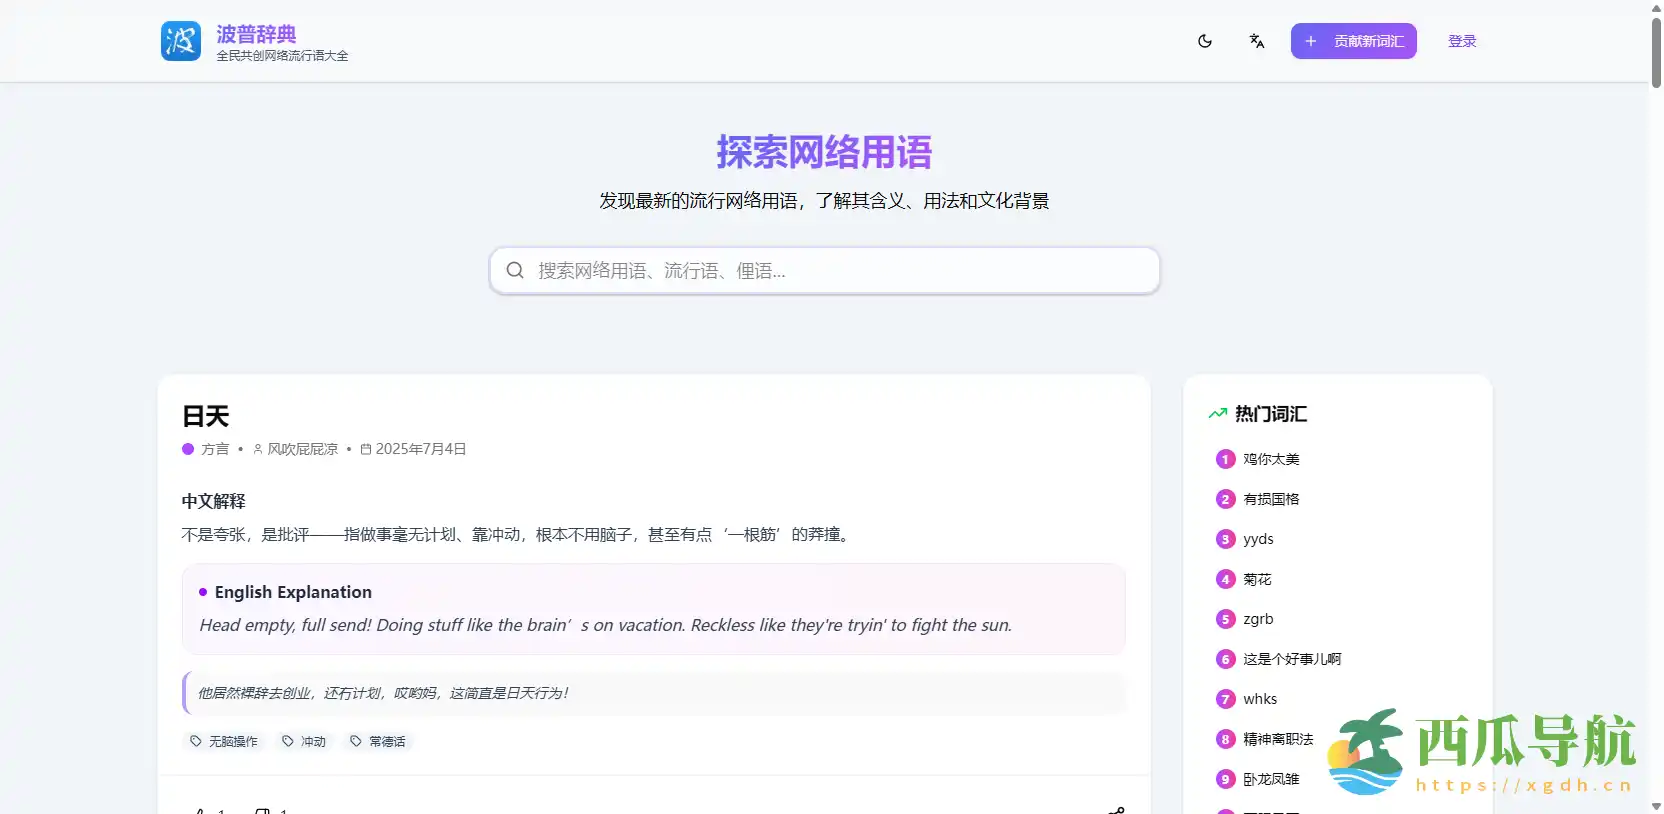This screenshot has width=1664, height=814.
Task: Click the magnifier icon in the search box
Action: (x=515, y=271)
